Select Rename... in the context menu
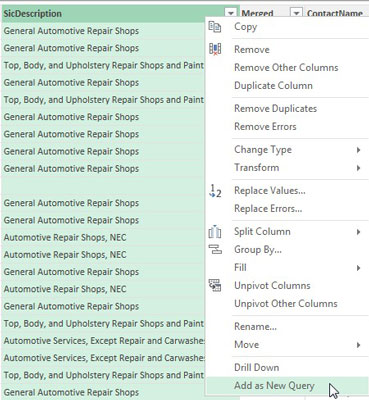The height and width of the screenshot is (400, 369). point(287,327)
